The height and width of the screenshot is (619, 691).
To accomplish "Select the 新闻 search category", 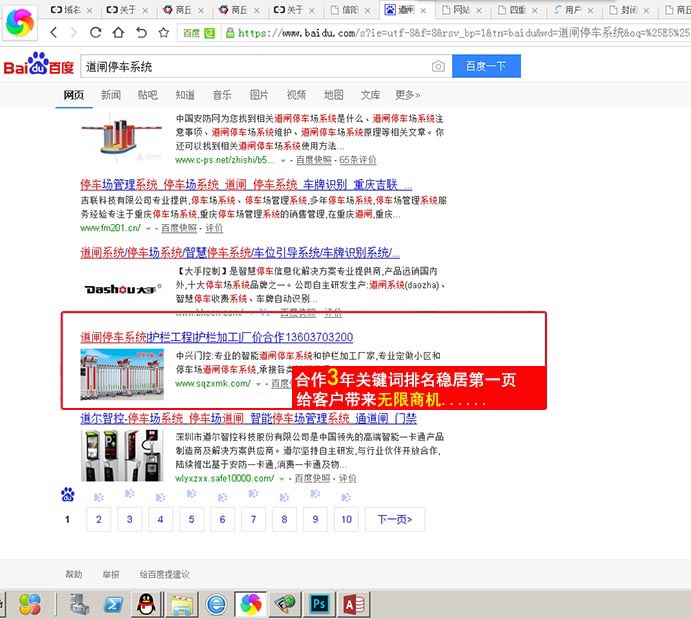I will point(111,95).
